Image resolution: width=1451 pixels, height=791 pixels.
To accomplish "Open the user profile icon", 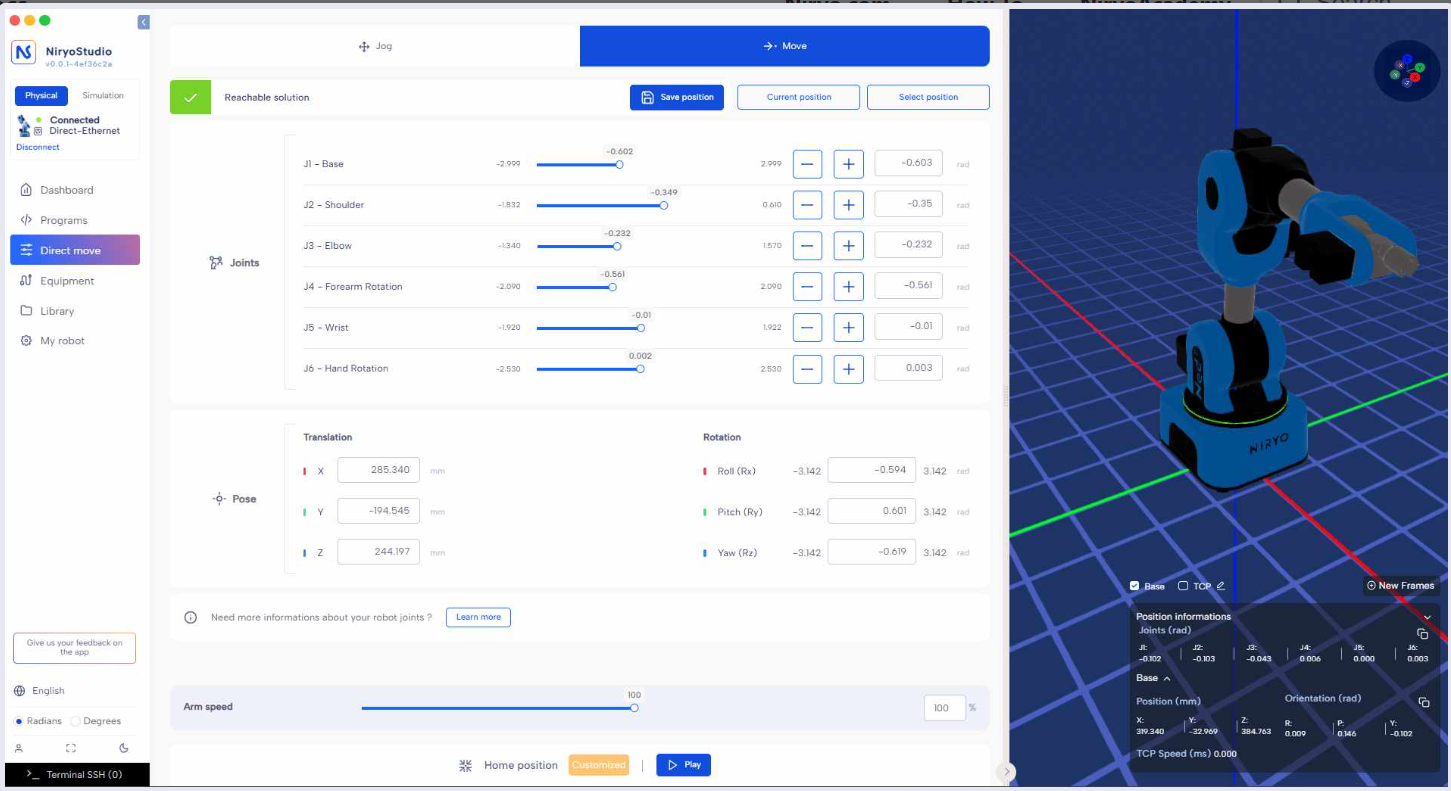I will coord(18,748).
